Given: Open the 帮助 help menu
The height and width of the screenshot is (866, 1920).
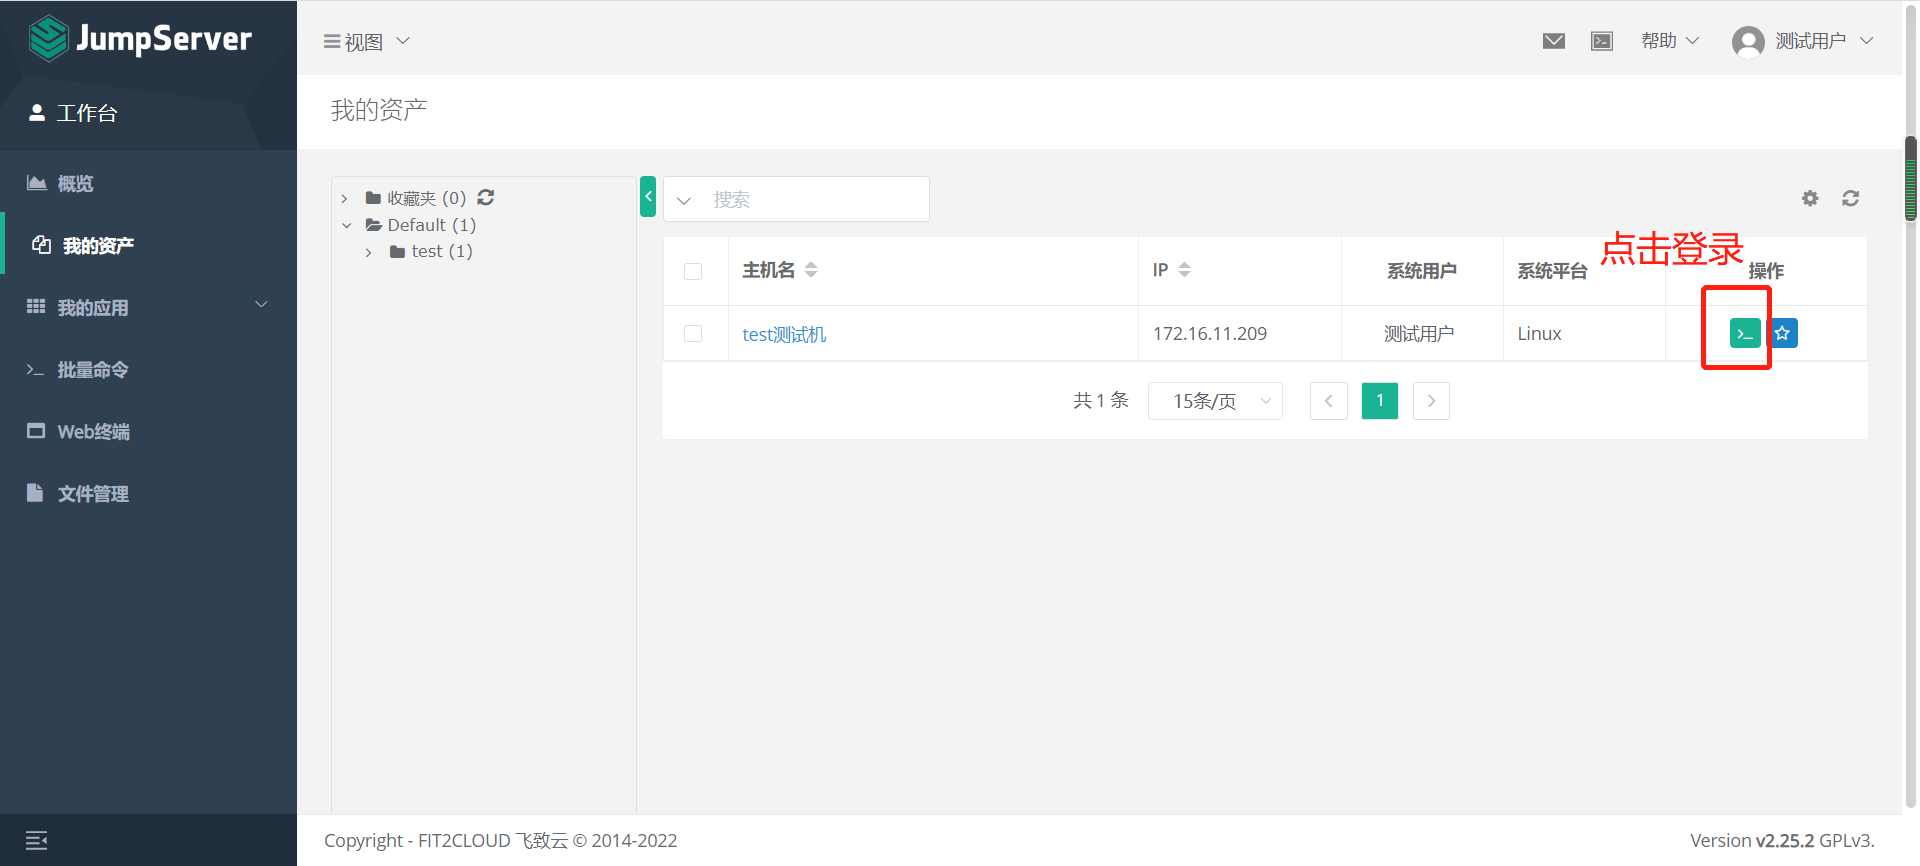Looking at the screenshot, I should [x=1669, y=41].
